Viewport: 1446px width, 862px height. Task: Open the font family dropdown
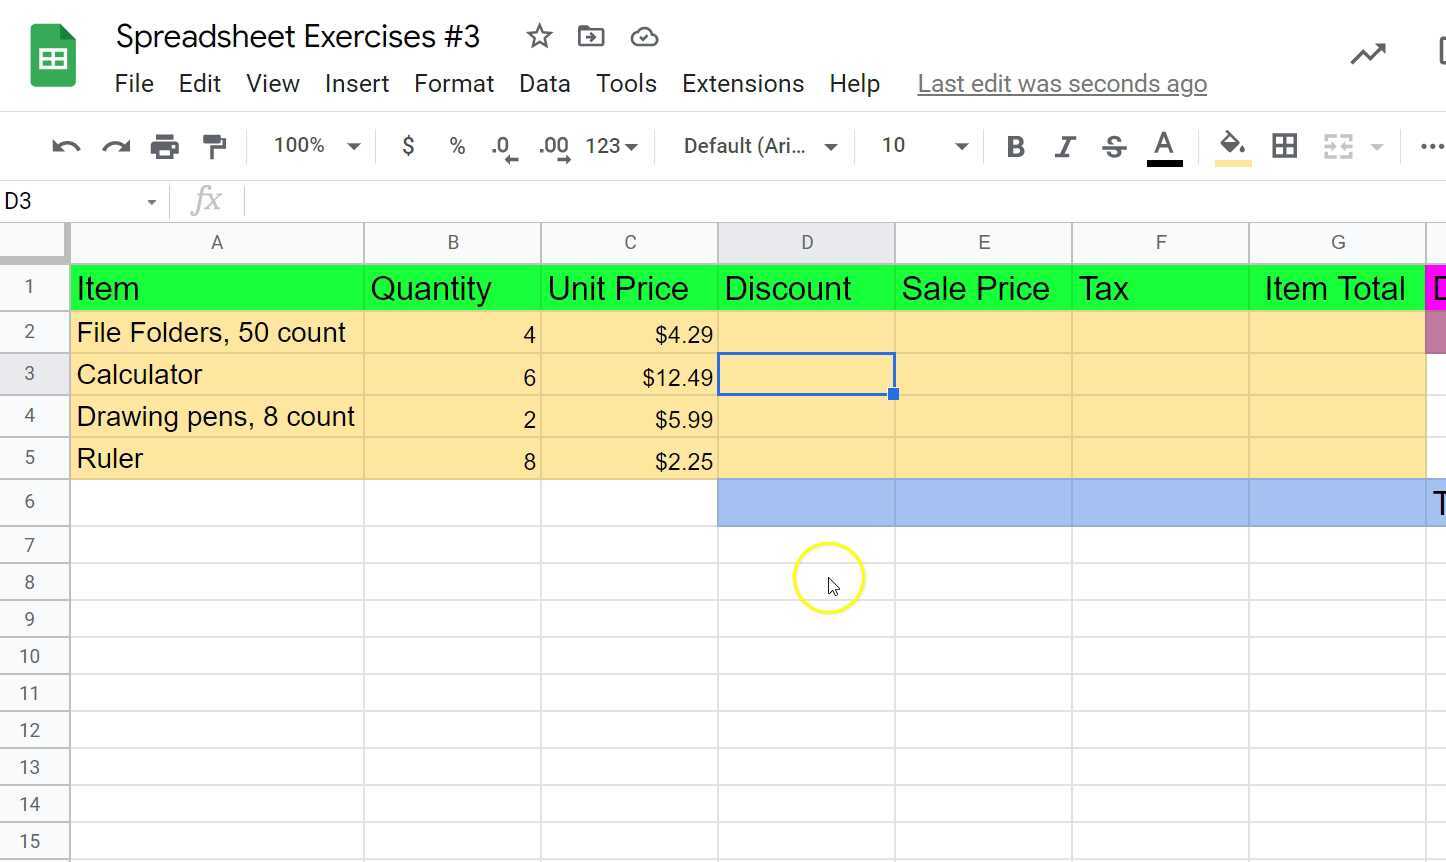757,146
